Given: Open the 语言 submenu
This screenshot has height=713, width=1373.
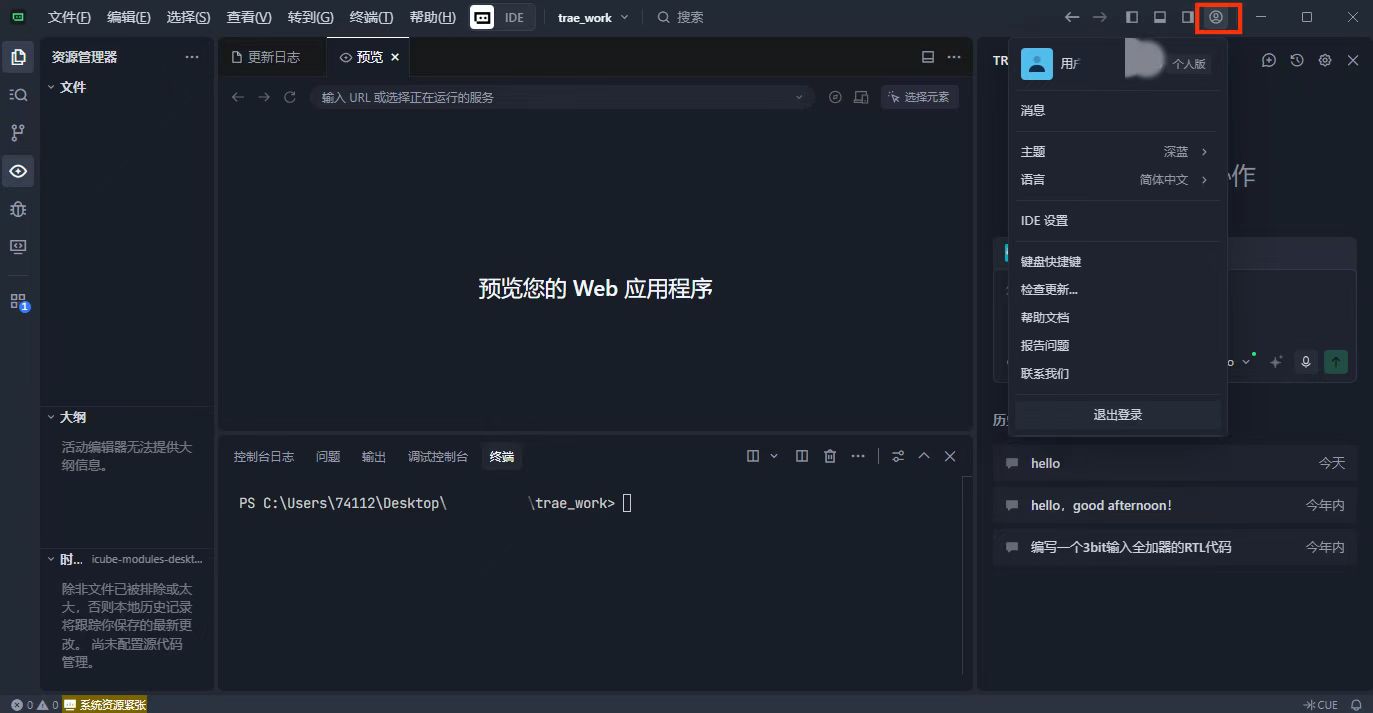Looking at the screenshot, I should coord(1118,180).
